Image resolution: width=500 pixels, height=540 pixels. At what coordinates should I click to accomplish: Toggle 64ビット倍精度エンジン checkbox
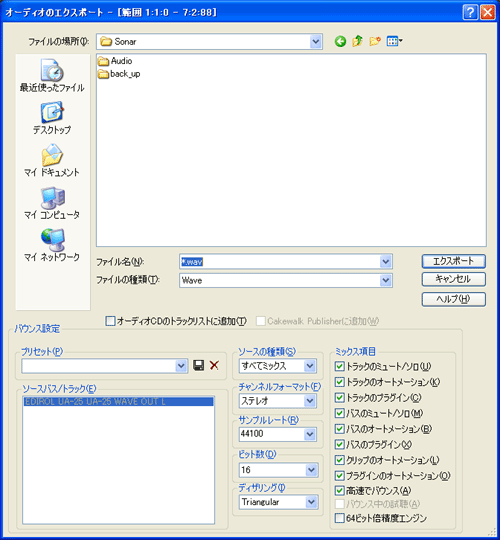coord(340,518)
